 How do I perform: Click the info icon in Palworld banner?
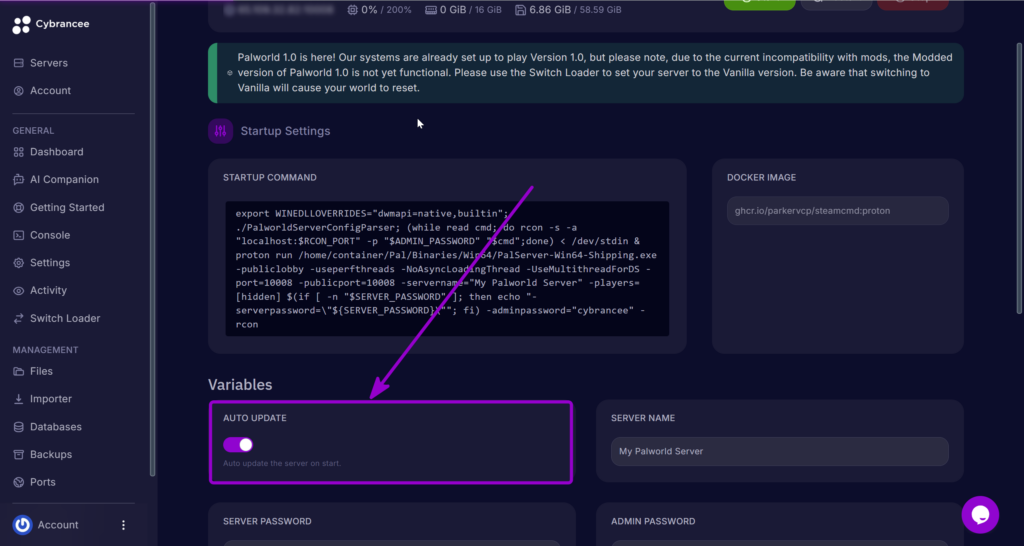tap(229, 72)
